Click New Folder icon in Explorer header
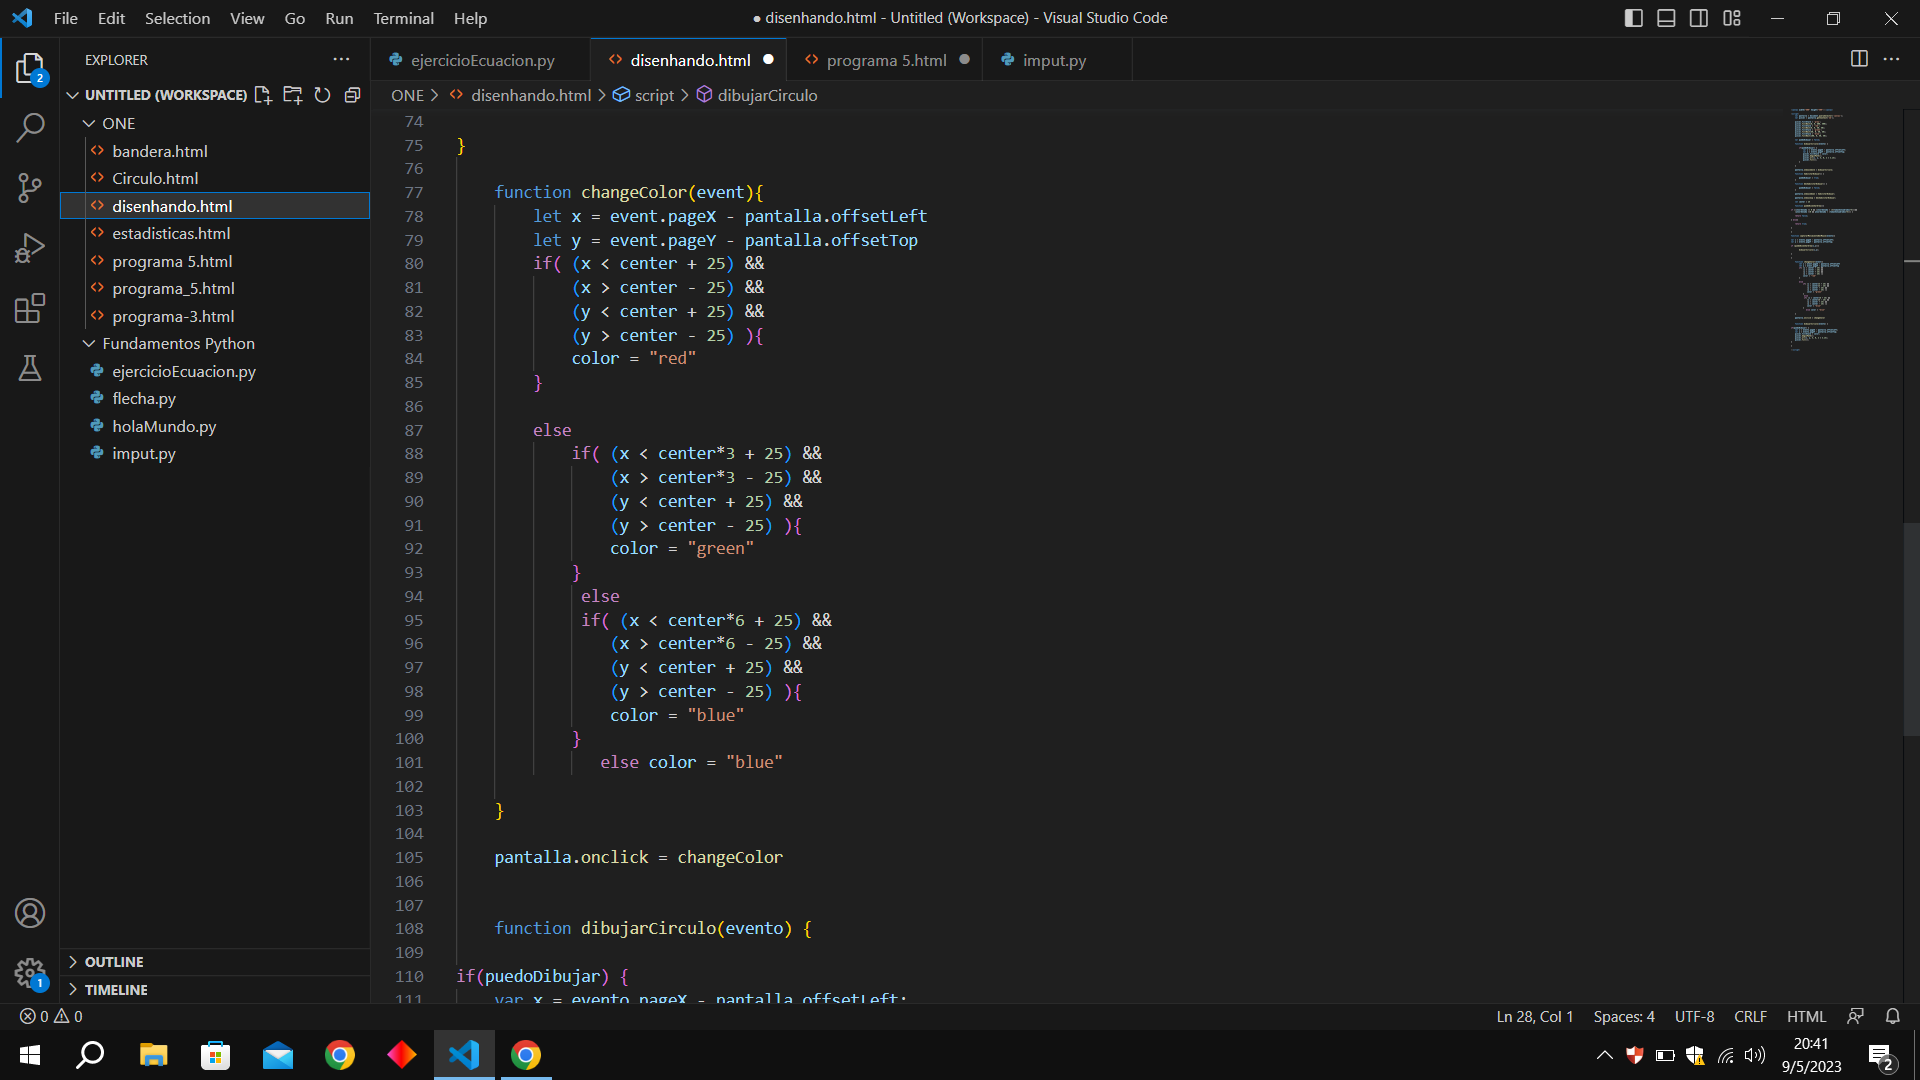1920x1080 pixels. coord(293,95)
